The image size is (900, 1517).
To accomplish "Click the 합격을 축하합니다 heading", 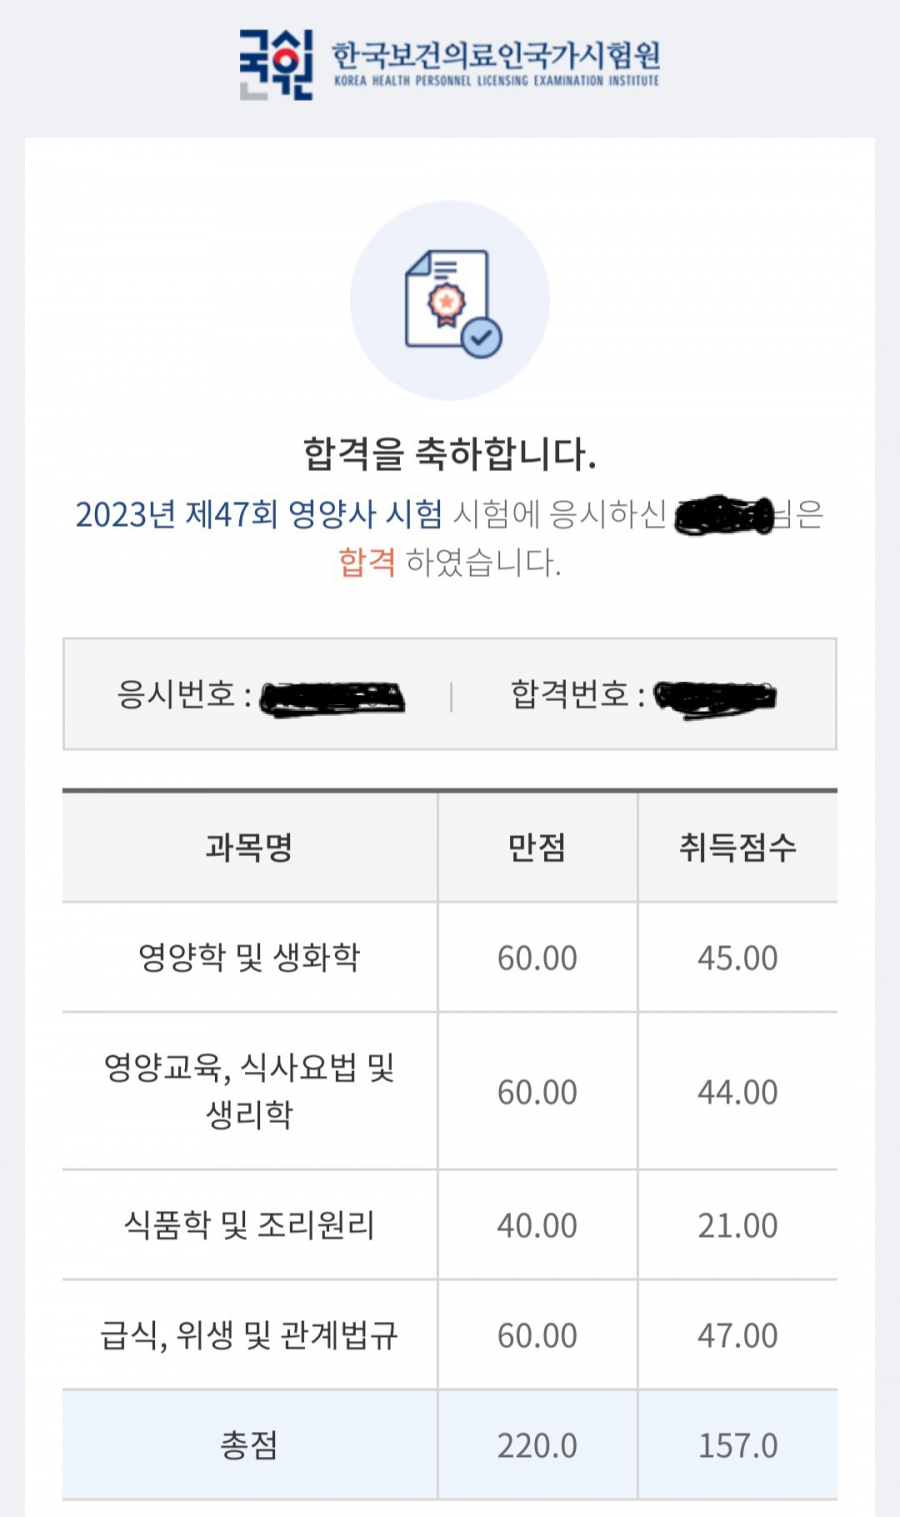I will click(450, 454).
